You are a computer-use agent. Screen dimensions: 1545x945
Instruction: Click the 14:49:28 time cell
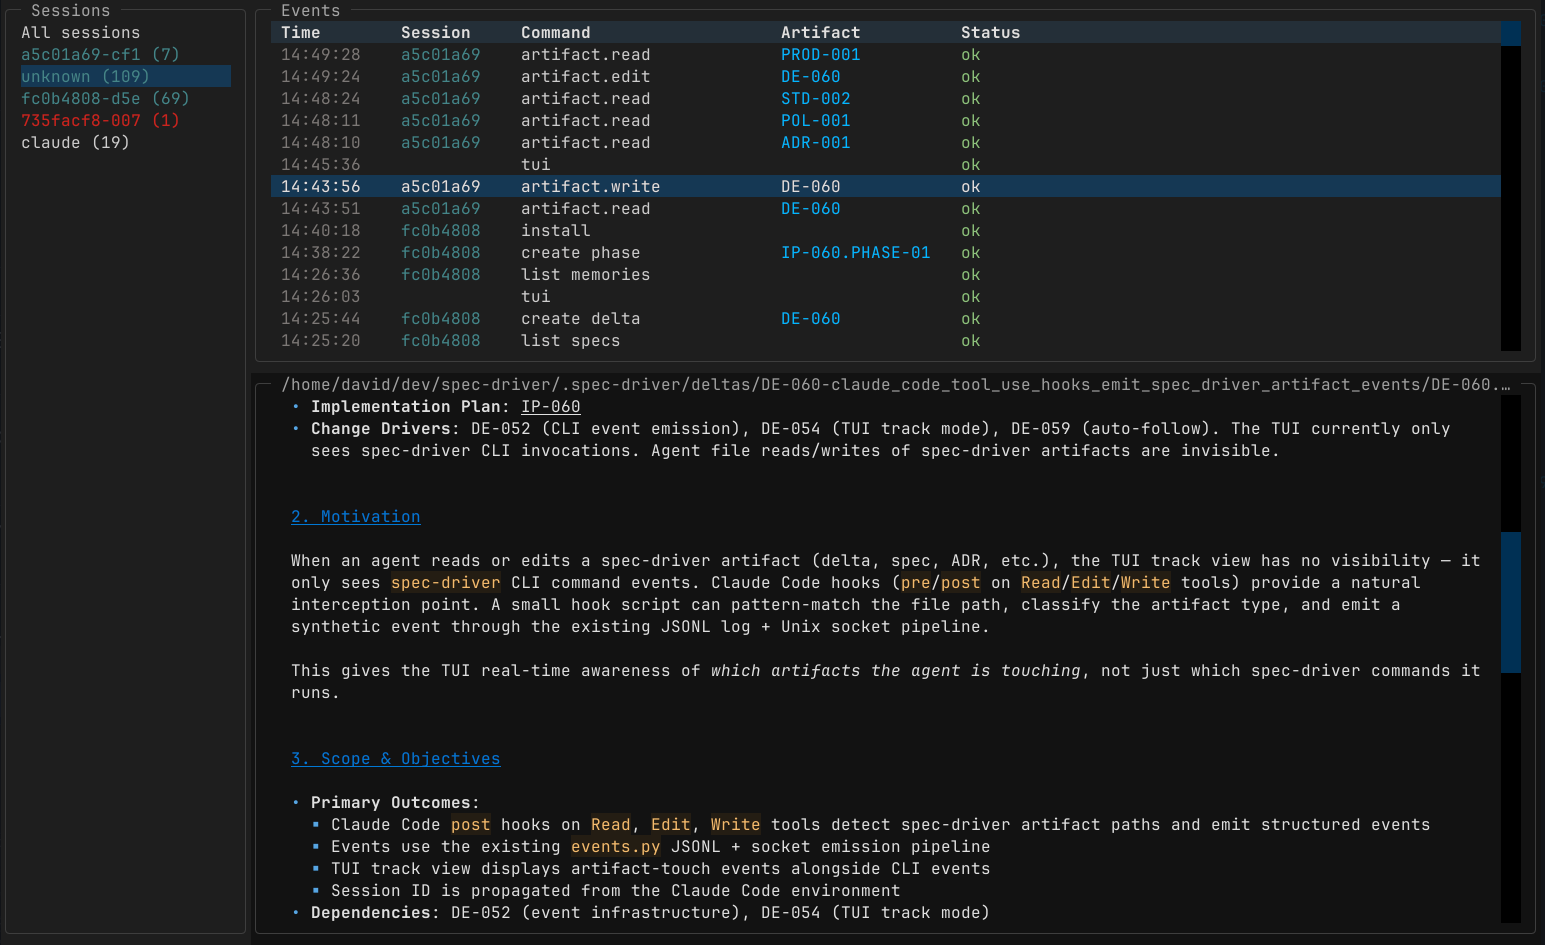(320, 55)
